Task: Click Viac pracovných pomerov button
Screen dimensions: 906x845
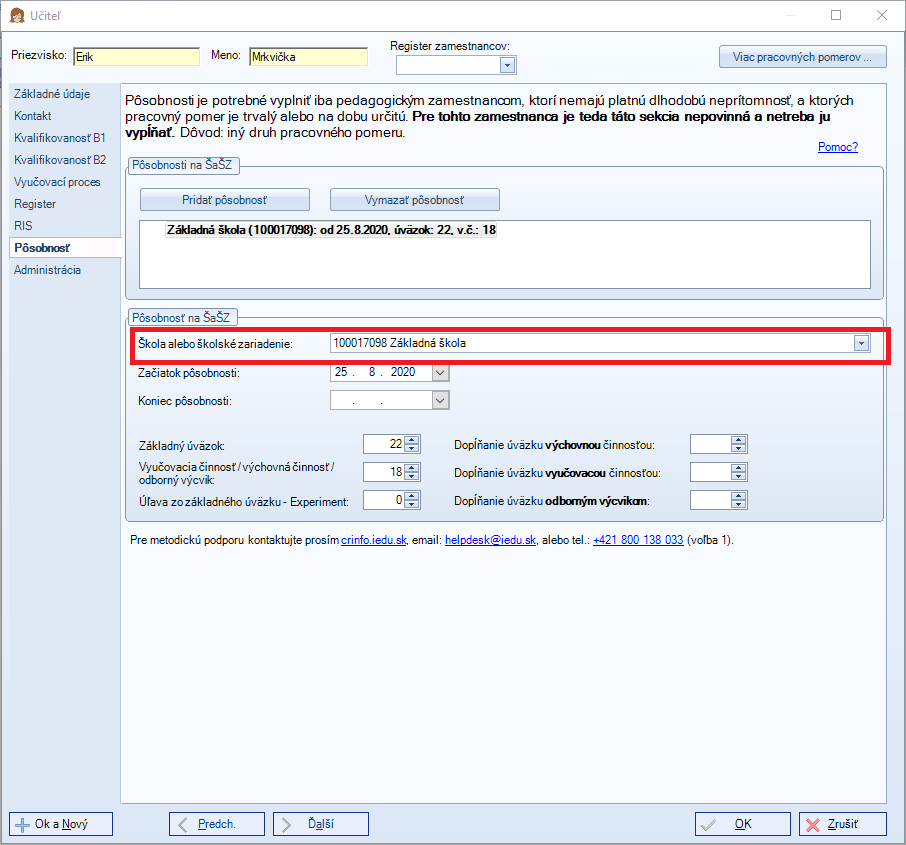Action: click(803, 57)
